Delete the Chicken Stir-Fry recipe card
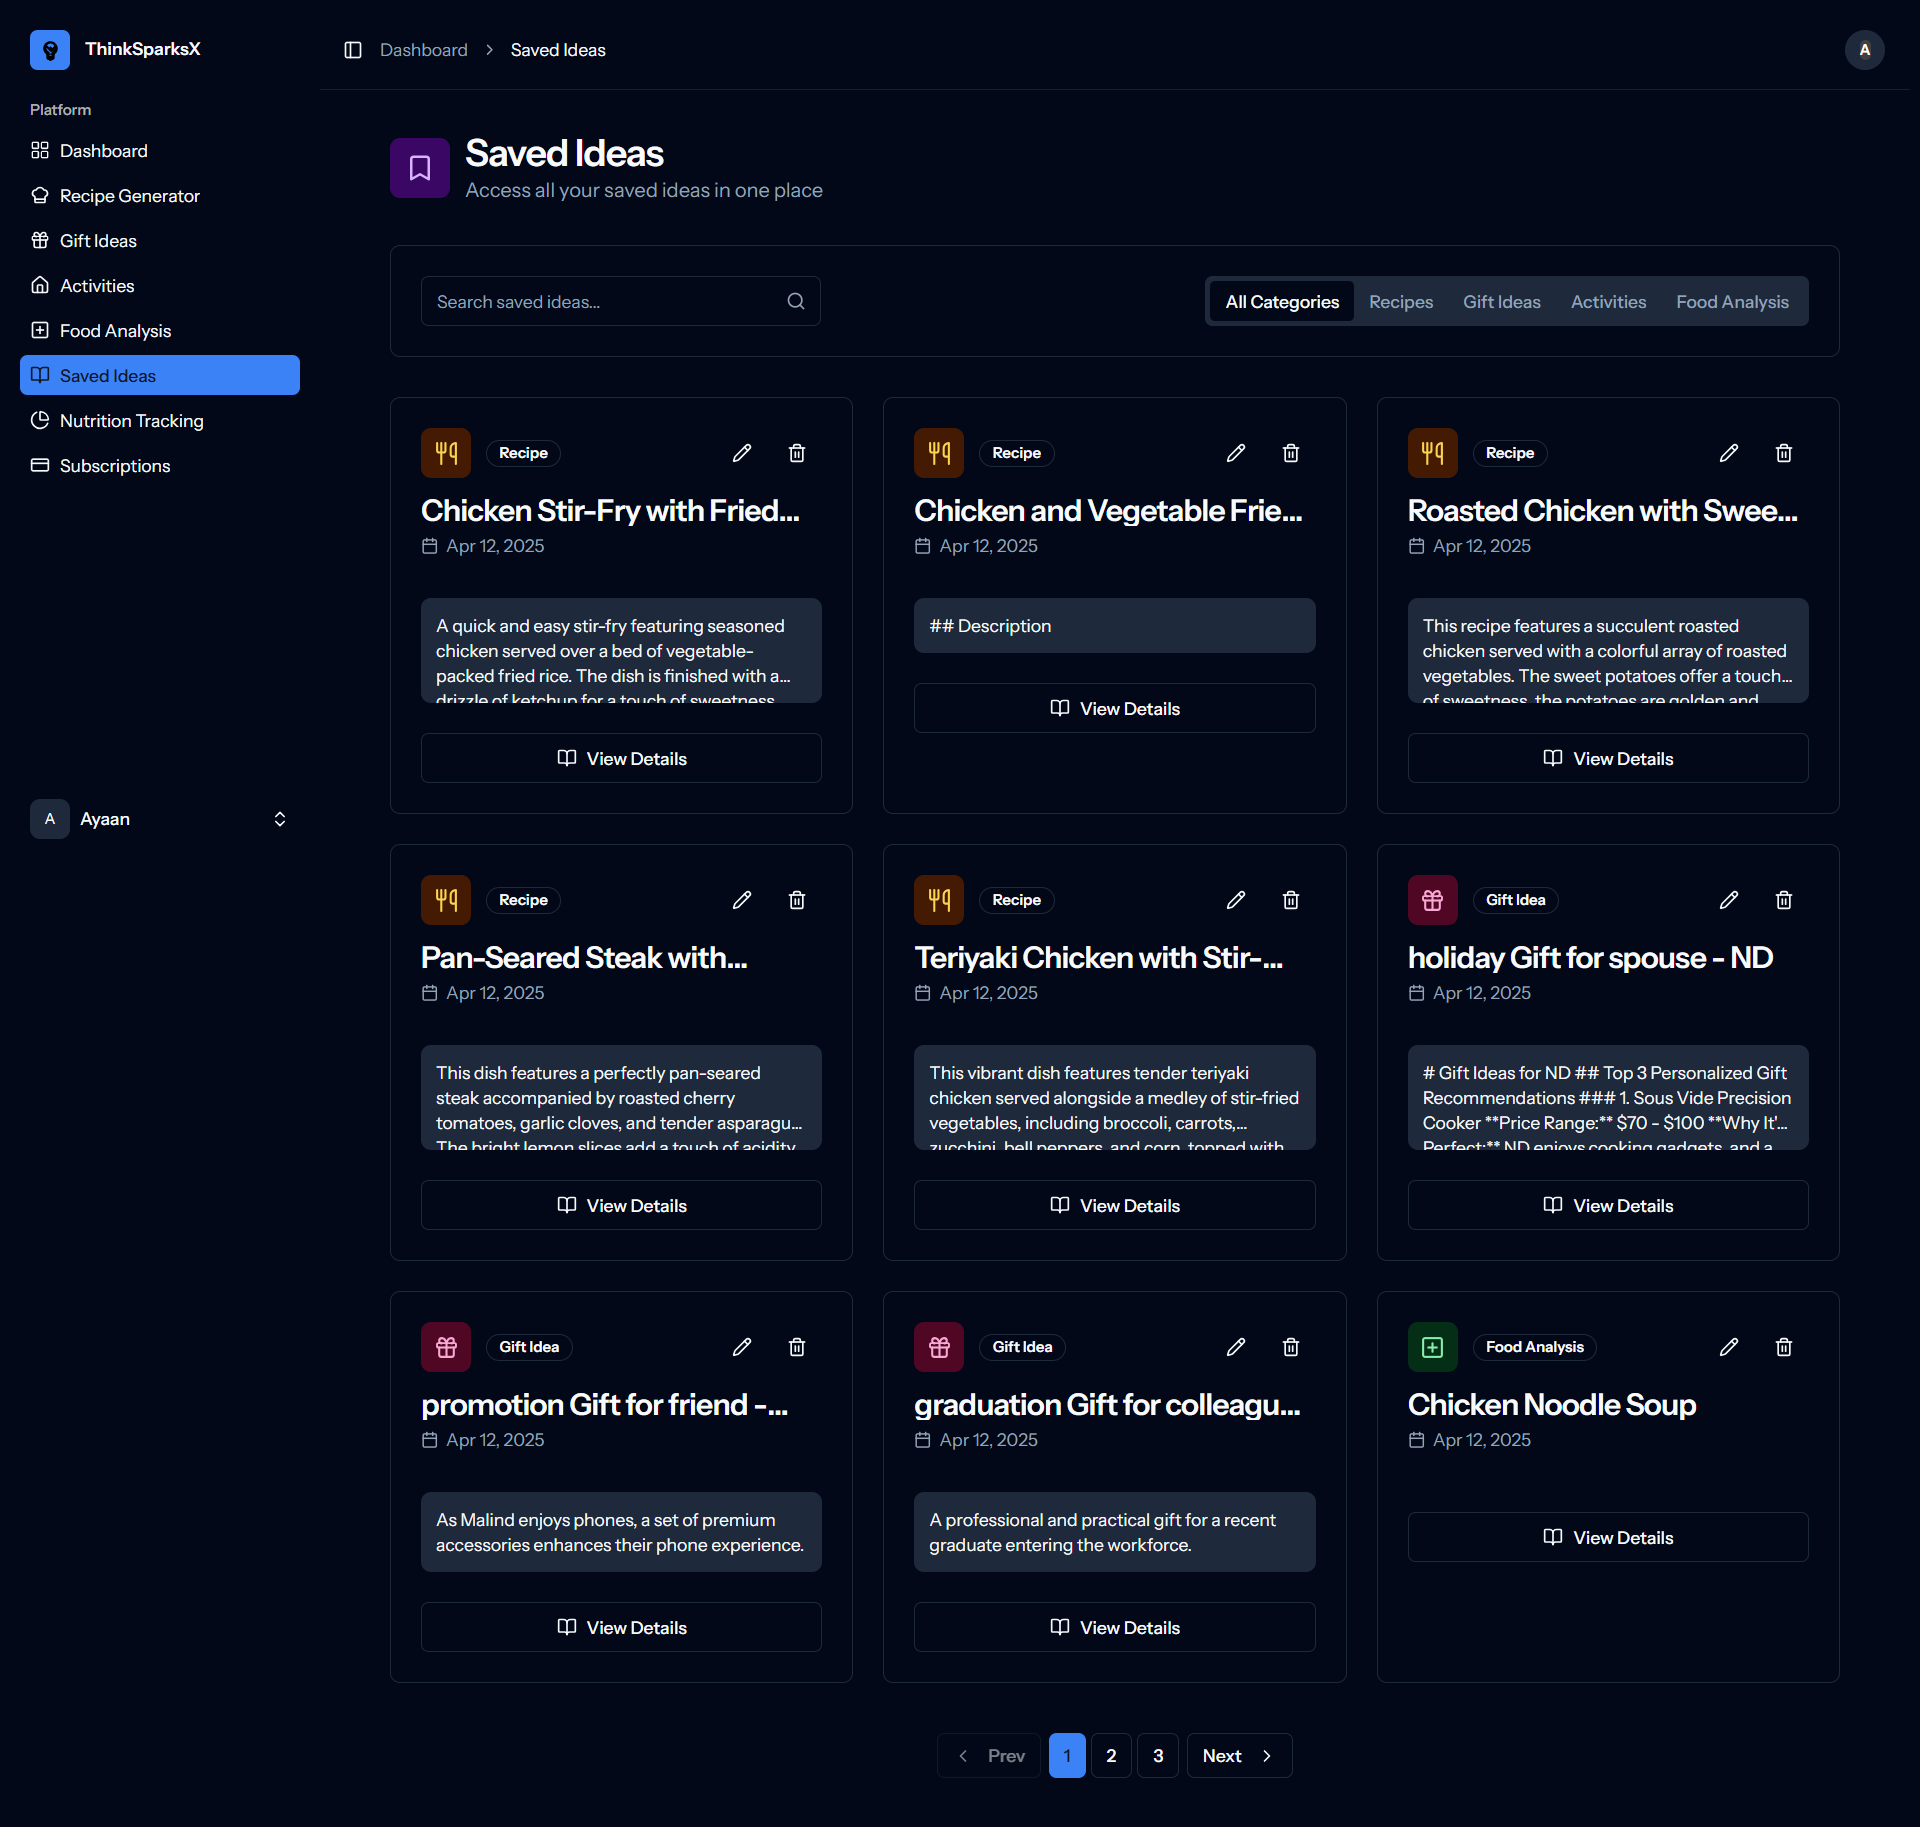 [796, 453]
